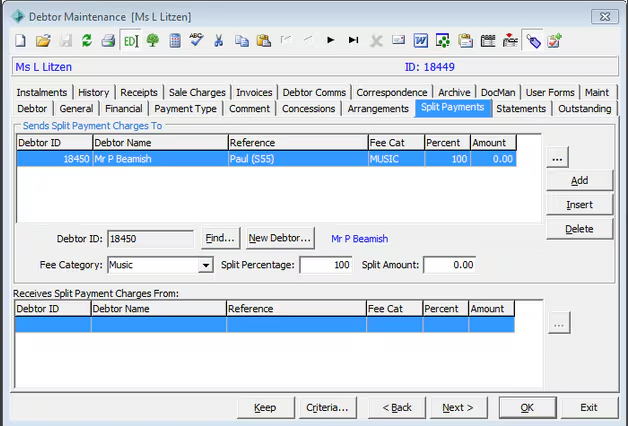Expand the Fee Category dropdown
Image resolution: width=628 pixels, height=426 pixels.
point(206,266)
